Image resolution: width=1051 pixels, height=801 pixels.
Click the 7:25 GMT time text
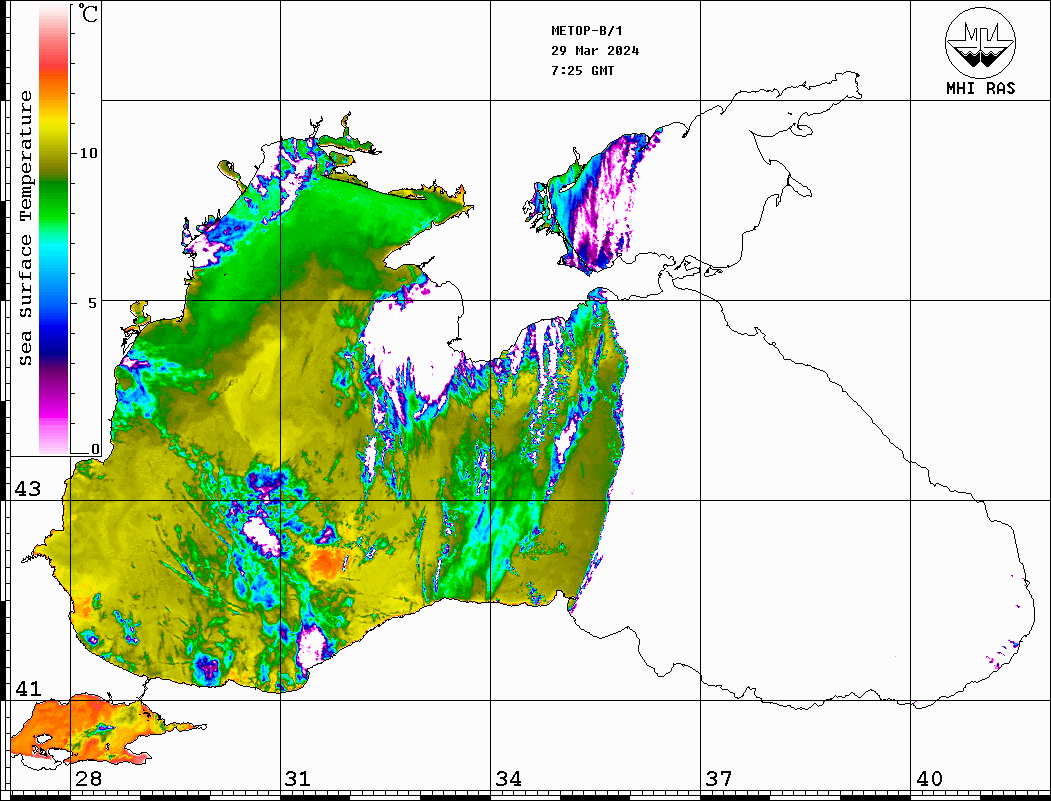(583, 70)
